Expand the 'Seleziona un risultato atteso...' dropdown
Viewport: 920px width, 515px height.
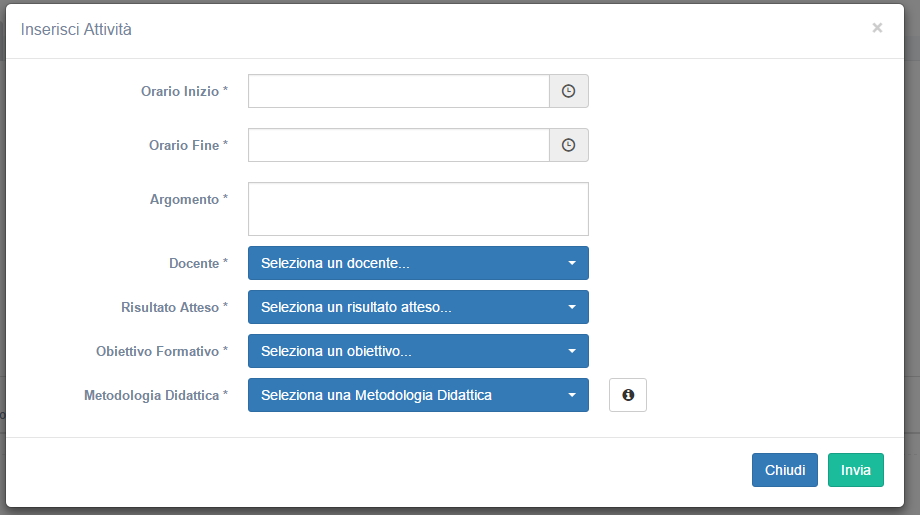[x=418, y=307]
